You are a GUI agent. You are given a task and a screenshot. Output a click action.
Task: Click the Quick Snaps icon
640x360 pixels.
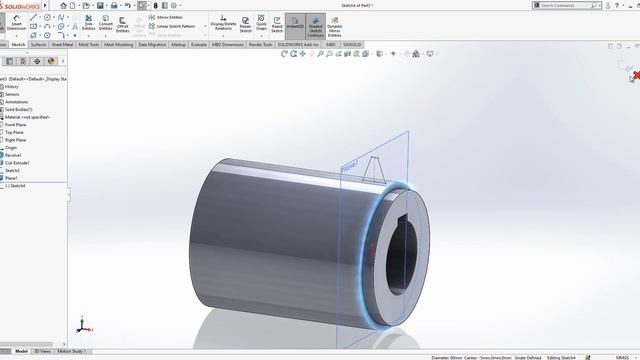261,22
